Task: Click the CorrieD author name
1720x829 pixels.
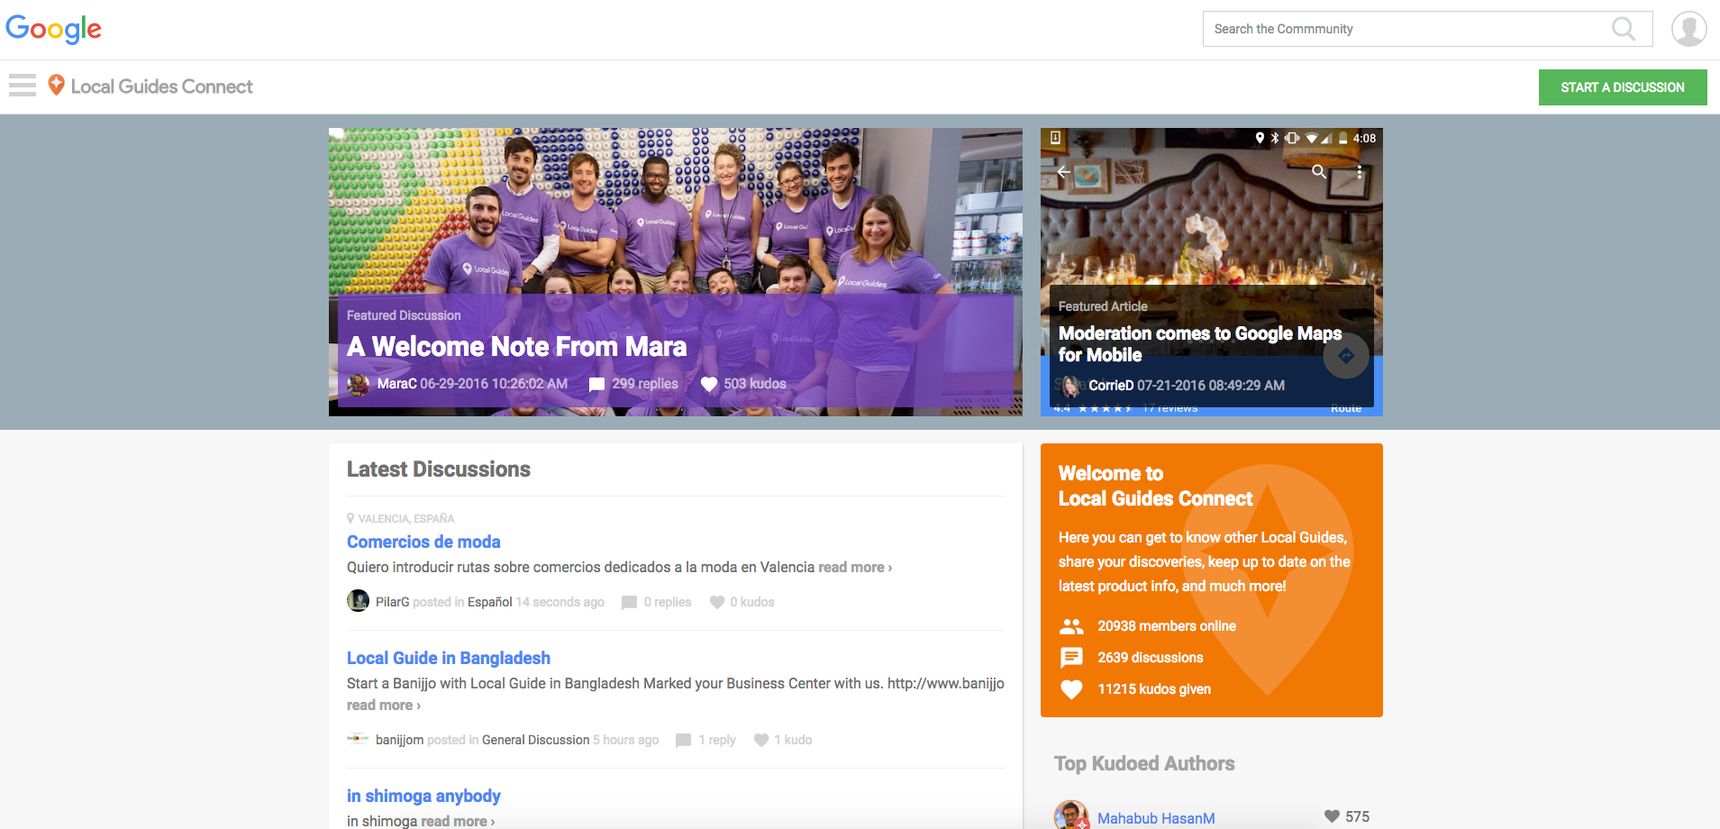Action: (x=1111, y=385)
